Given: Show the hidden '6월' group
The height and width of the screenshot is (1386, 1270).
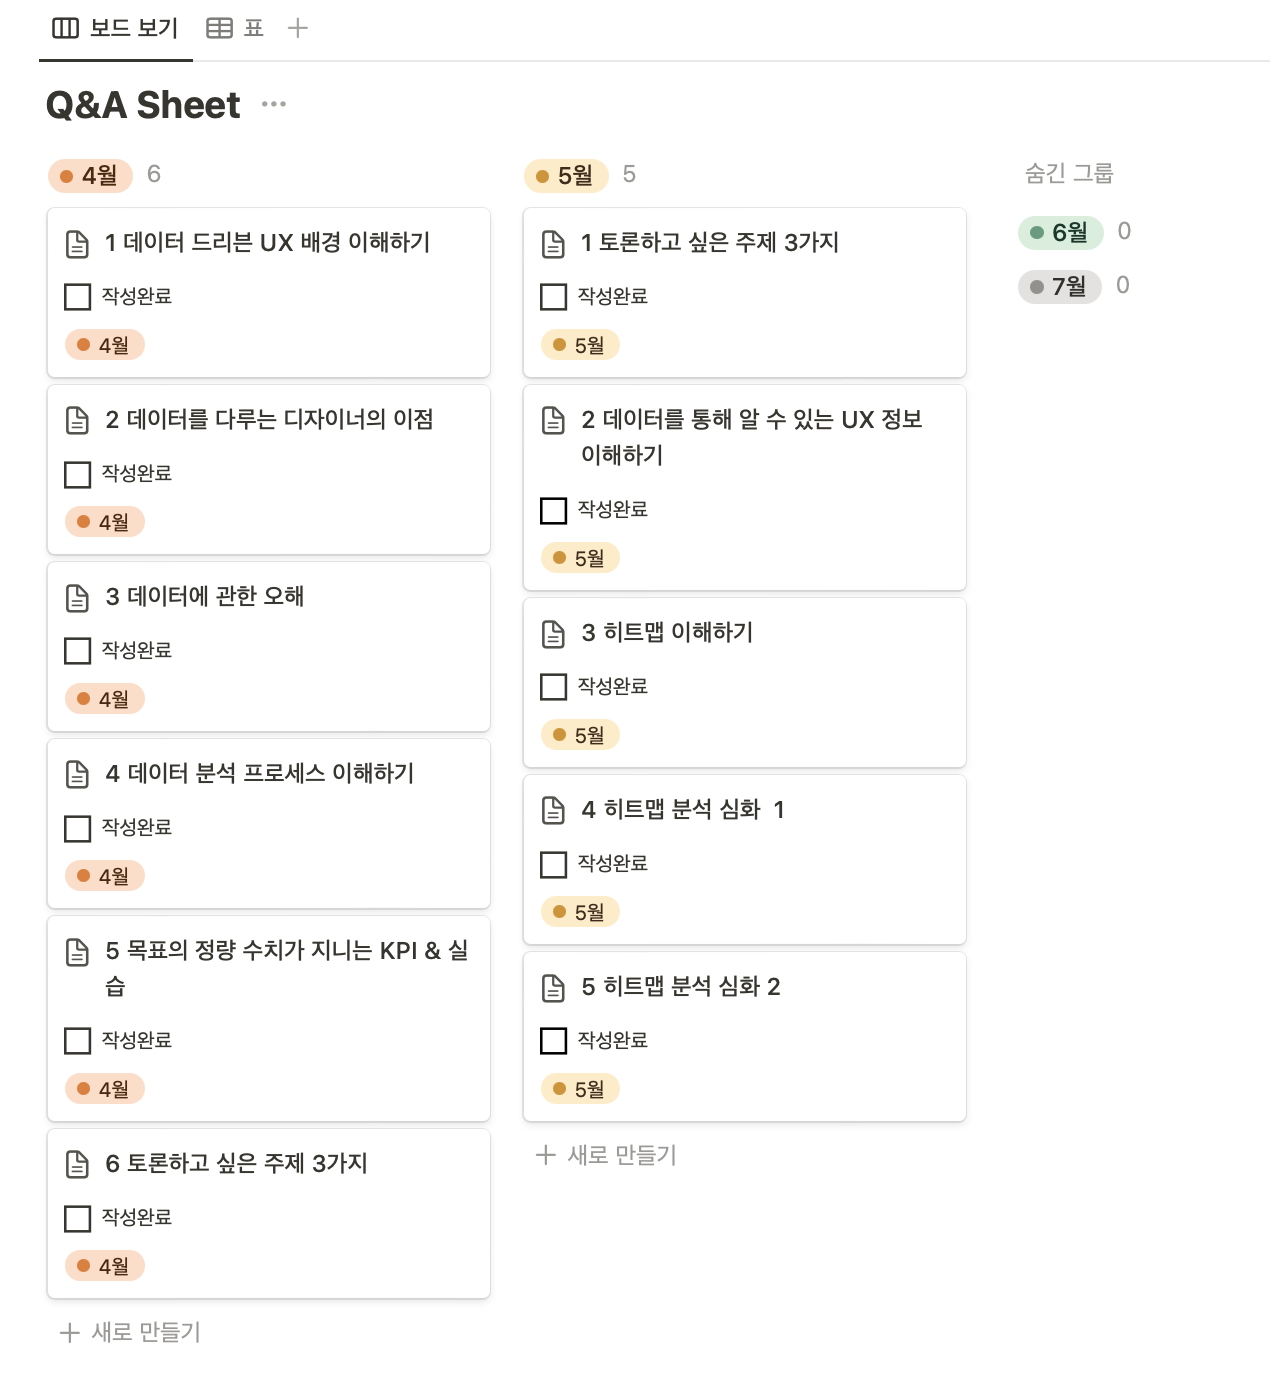Looking at the screenshot, I should 1061,232.
